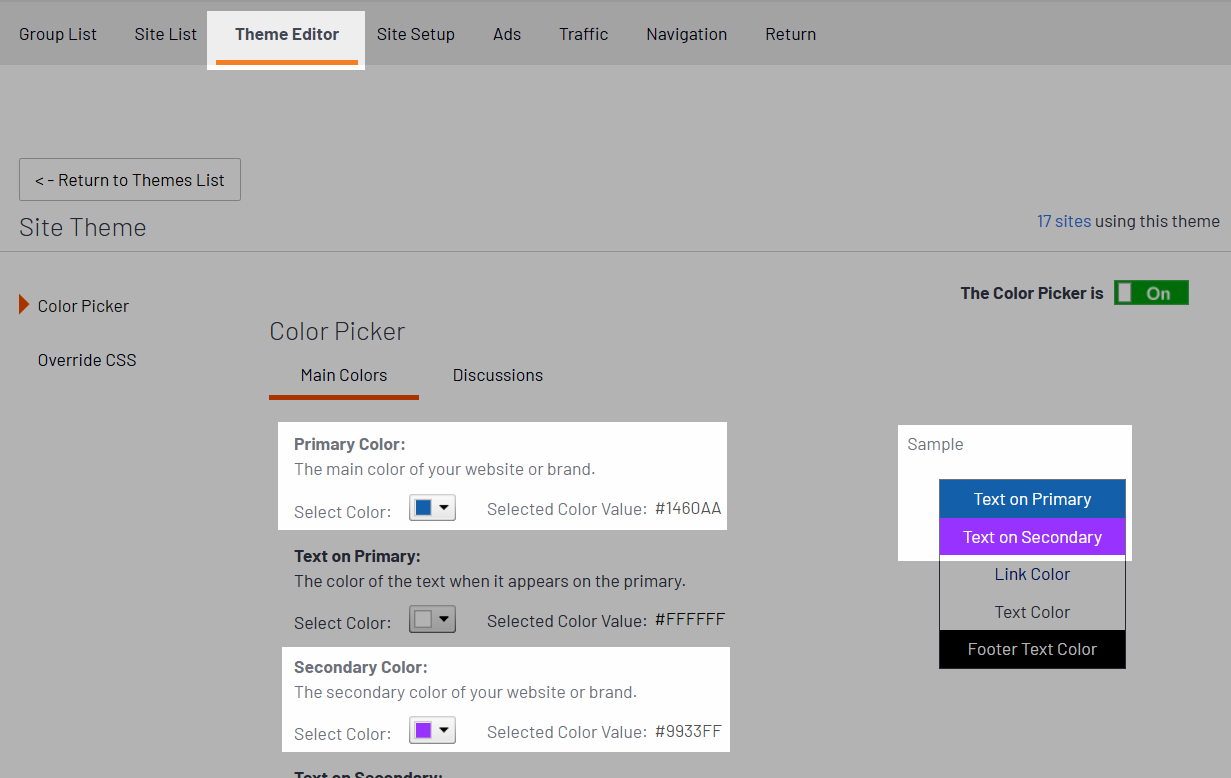Select Color Picker in the sidebar
Viewport: 1231px width, 778px height.
click(83, 306)
